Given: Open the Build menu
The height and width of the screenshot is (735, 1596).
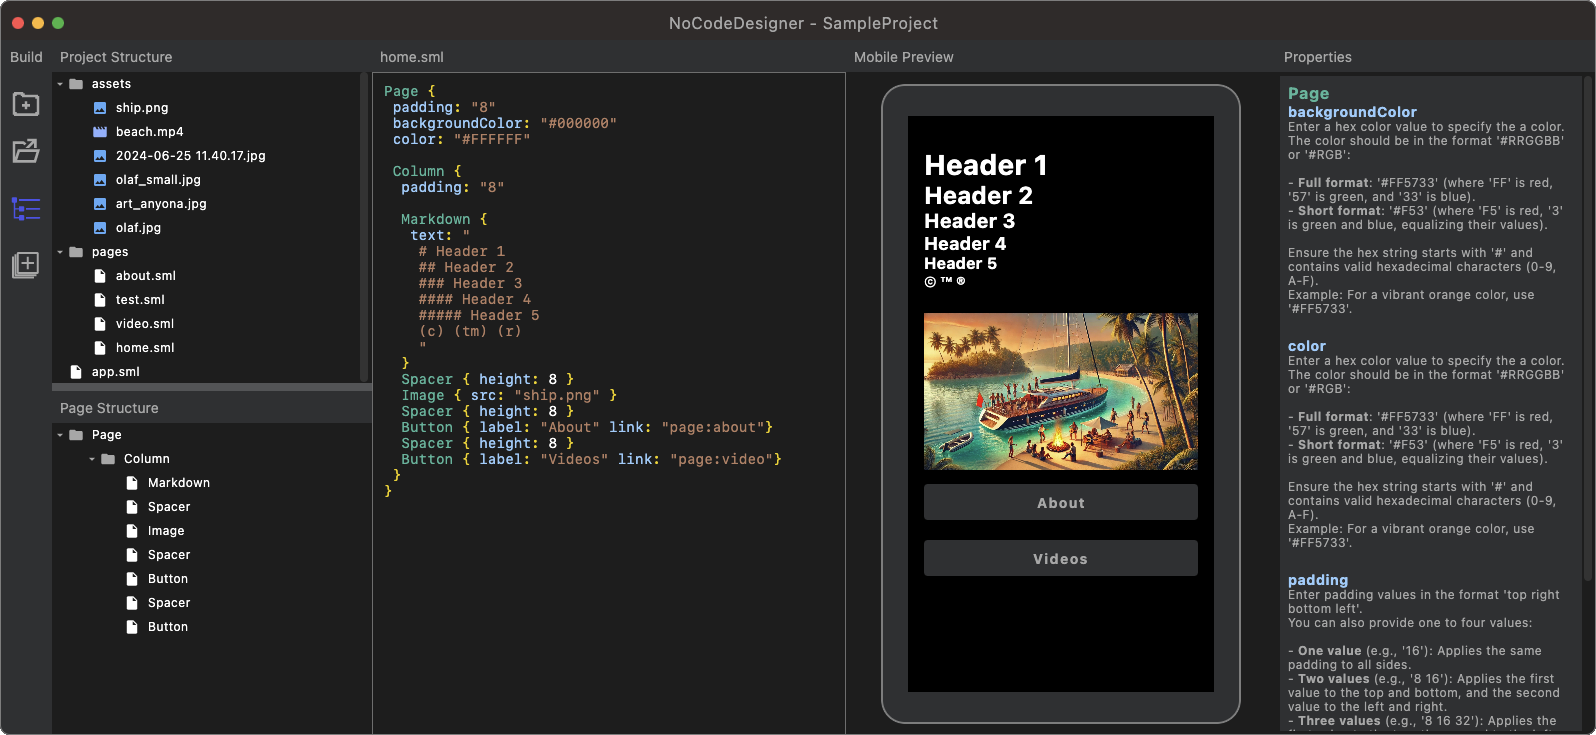Looking at the screenshot, I should [x=26, y=57].
